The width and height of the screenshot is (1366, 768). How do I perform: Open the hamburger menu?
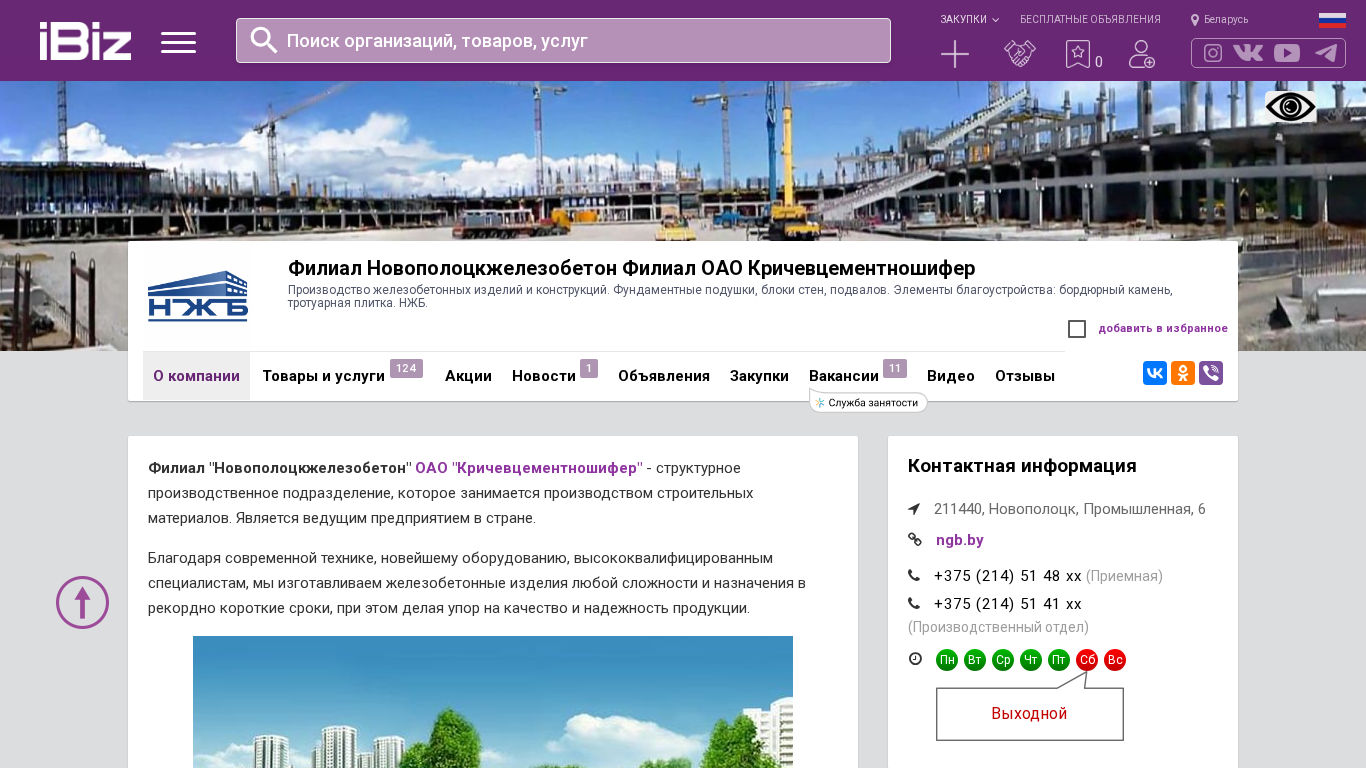tap(178, 42)
